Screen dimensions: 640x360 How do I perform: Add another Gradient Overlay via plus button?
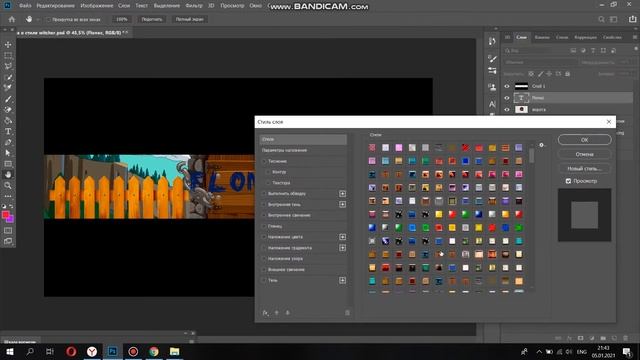342,248
